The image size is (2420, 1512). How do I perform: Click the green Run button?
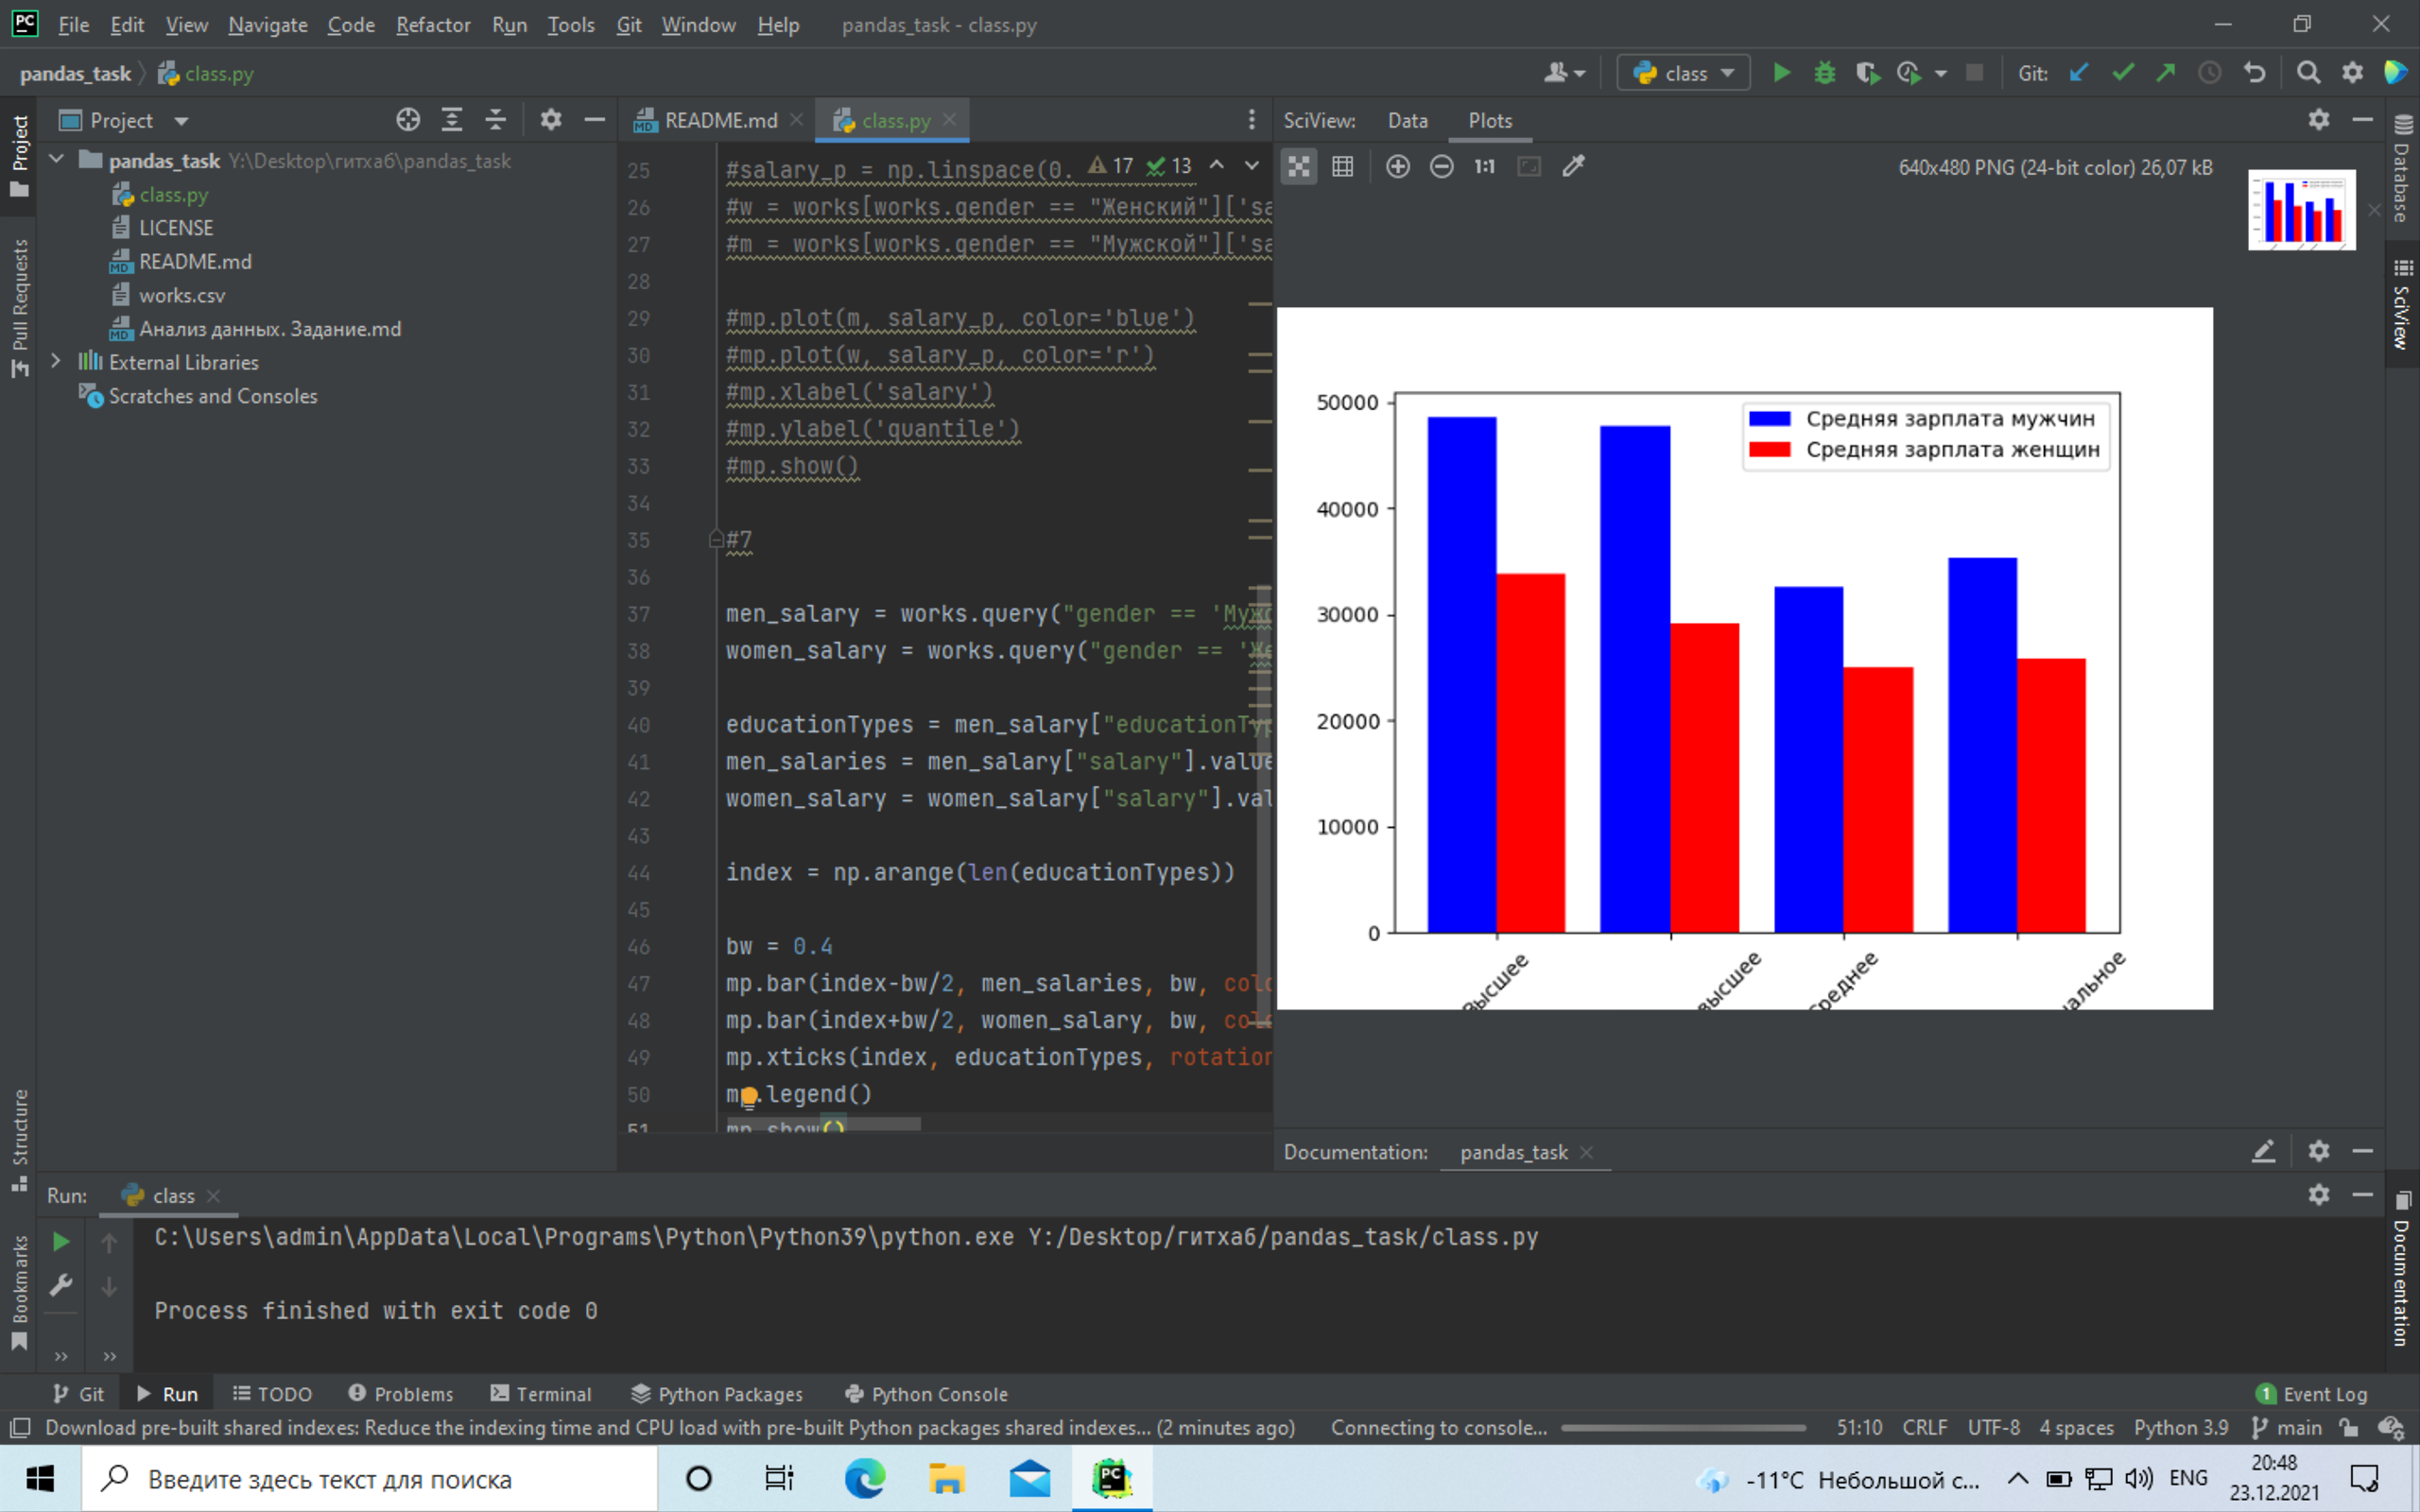(x=1781, y=73)
